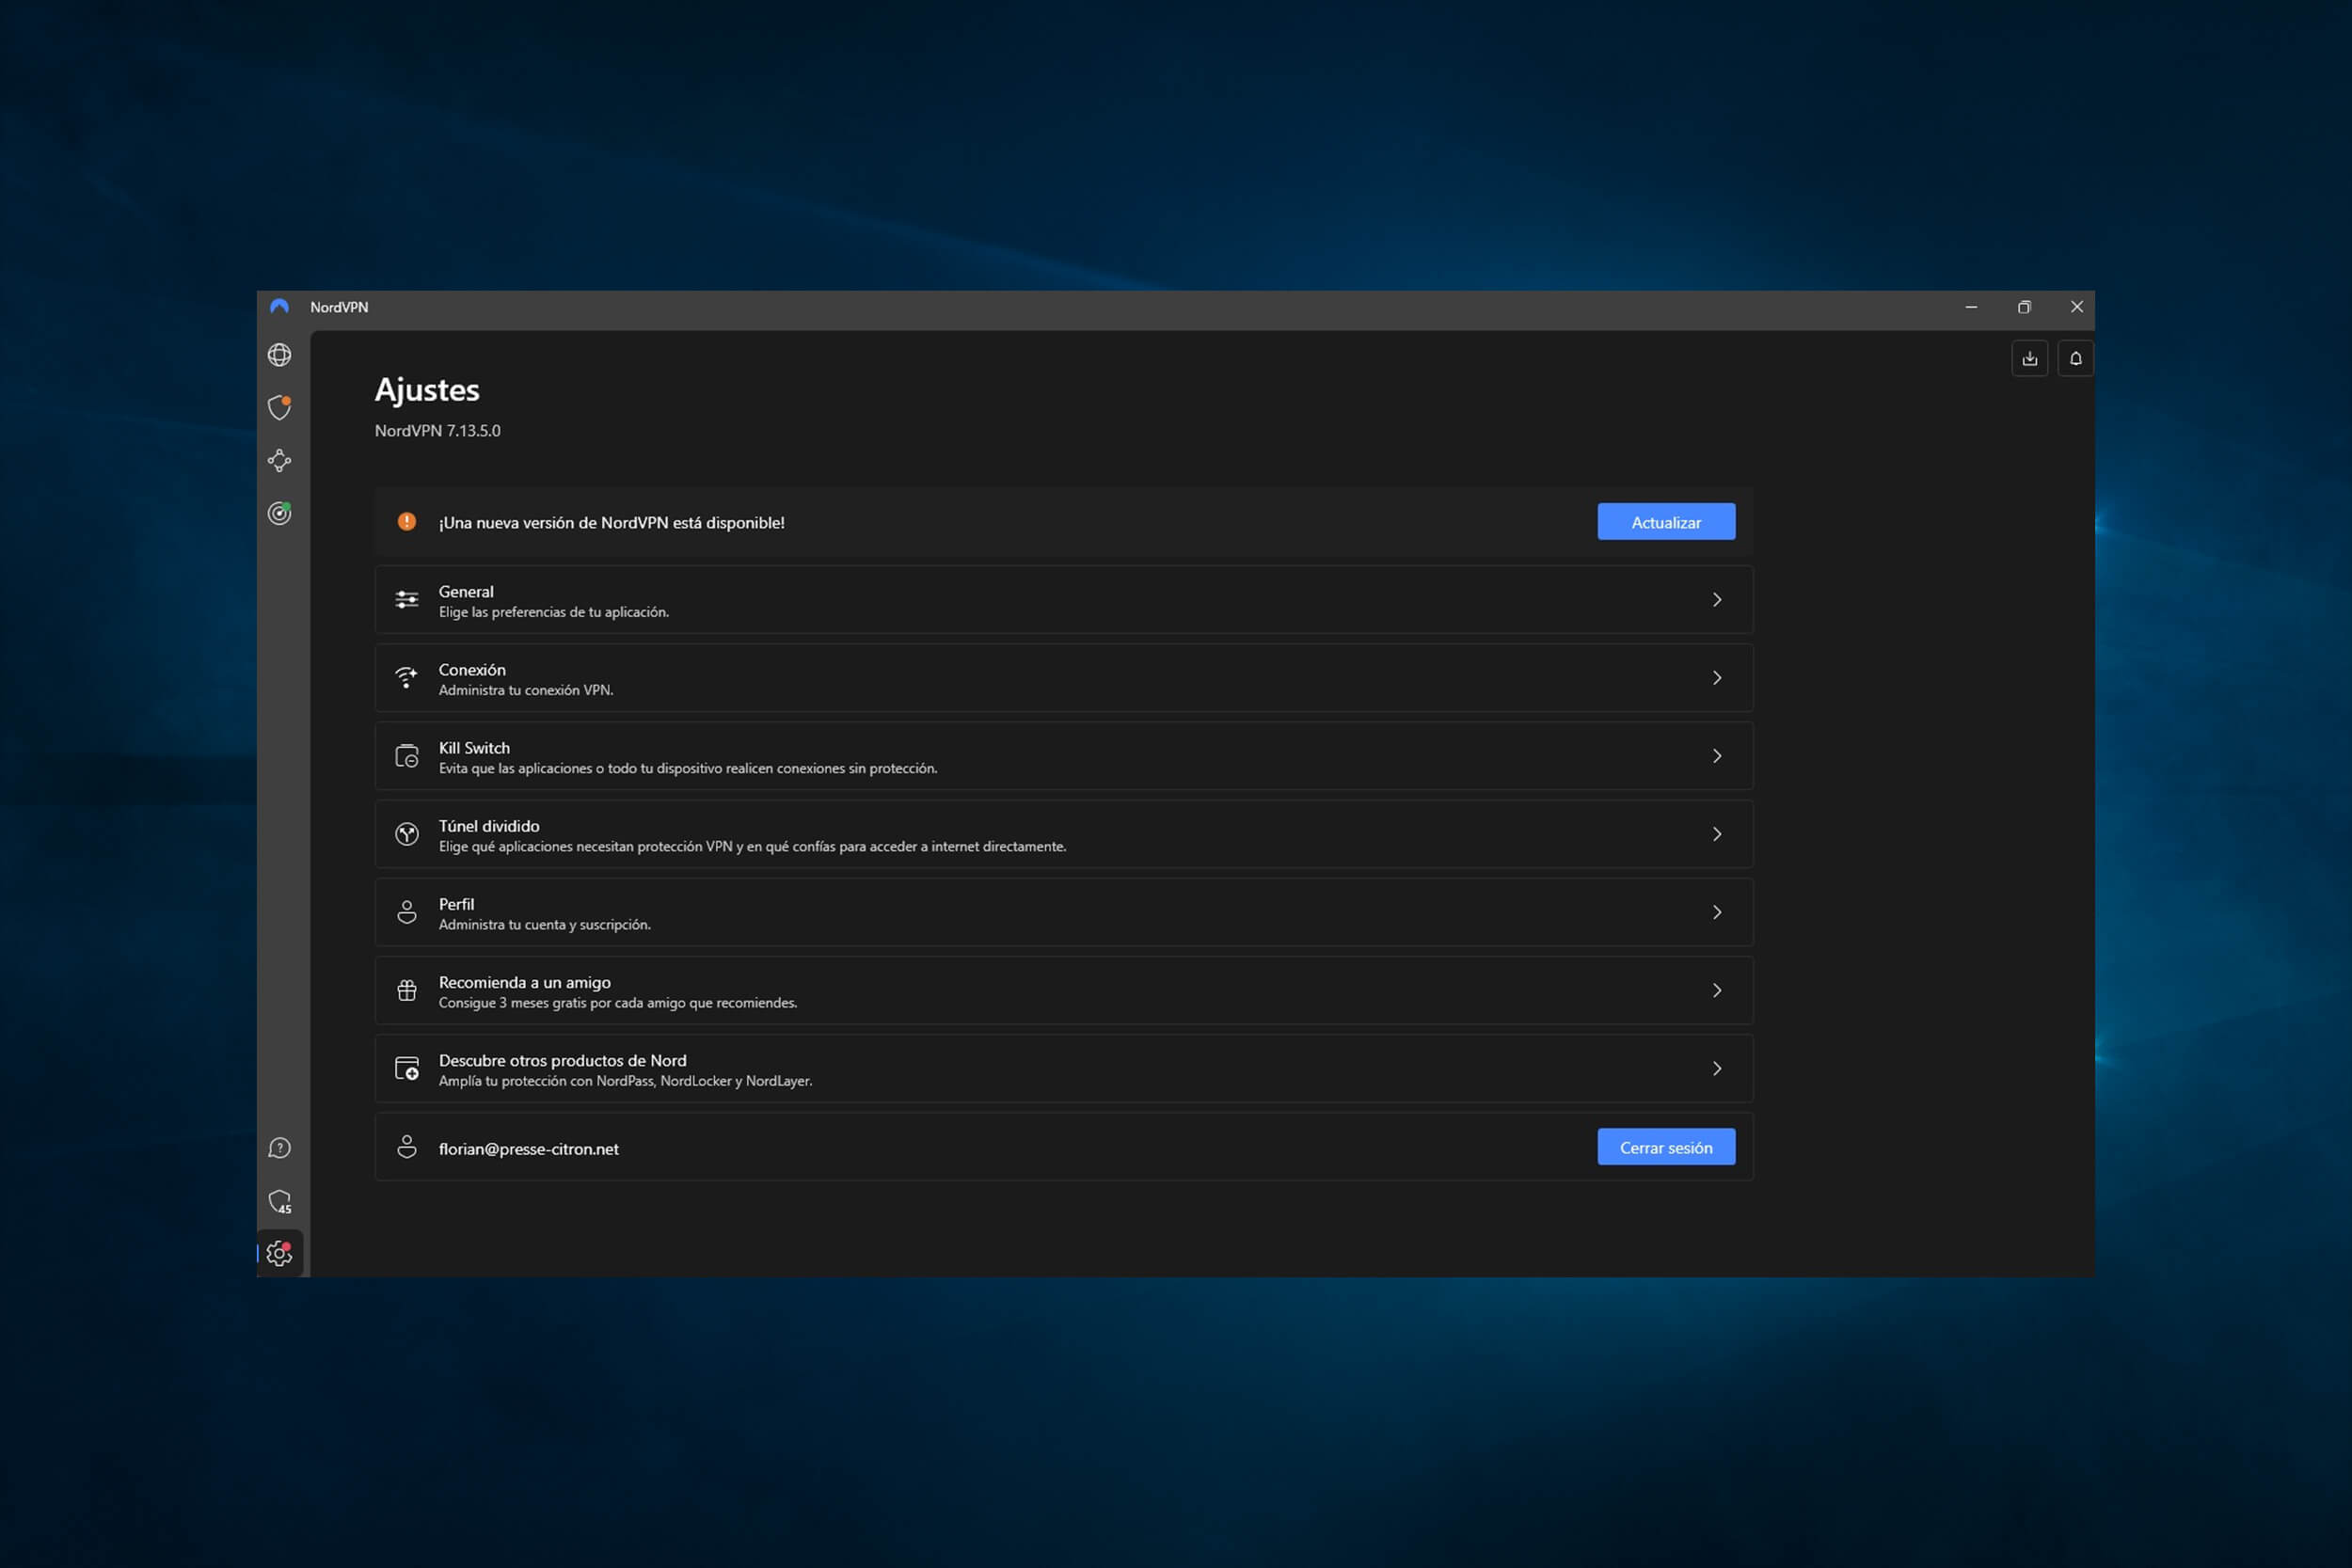Click 'Elige las preferencias de tu aplicación.' text
2352x1568 pixels.
pos(553,612)
